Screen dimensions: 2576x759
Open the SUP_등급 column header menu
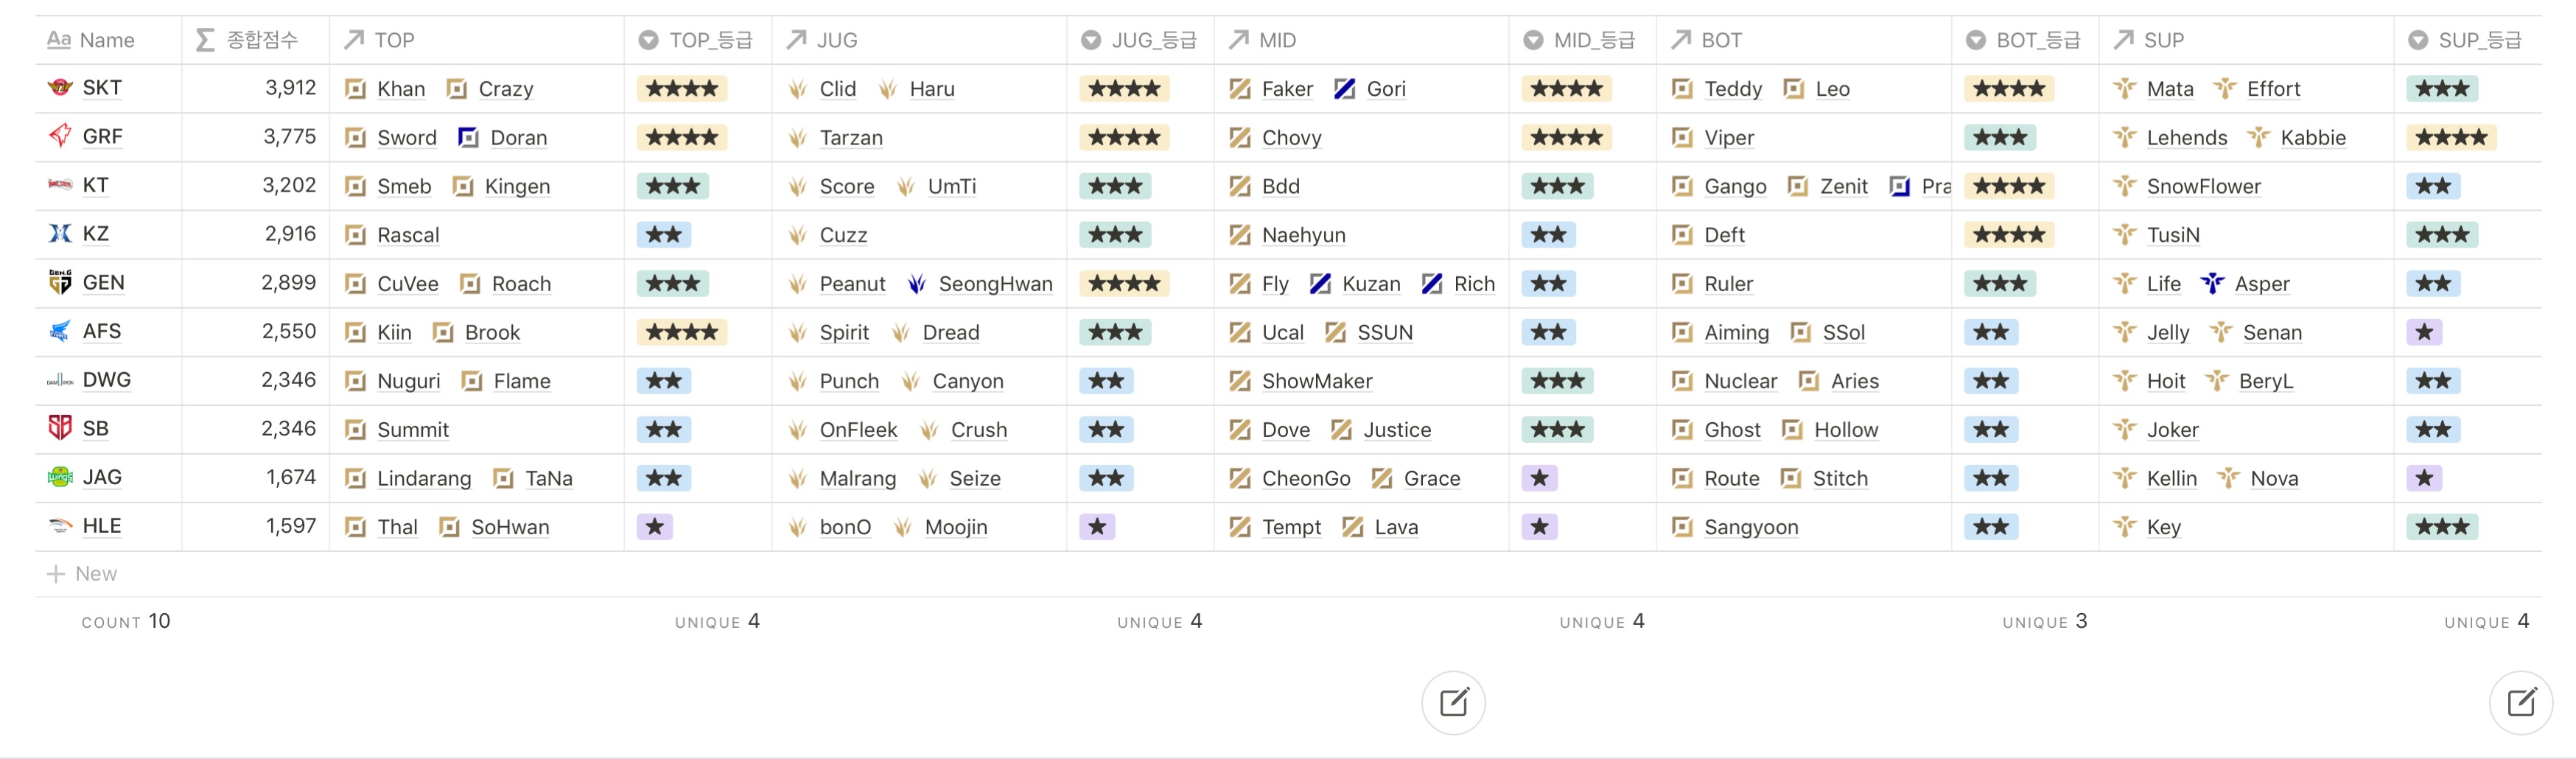tap(2466, 40)
